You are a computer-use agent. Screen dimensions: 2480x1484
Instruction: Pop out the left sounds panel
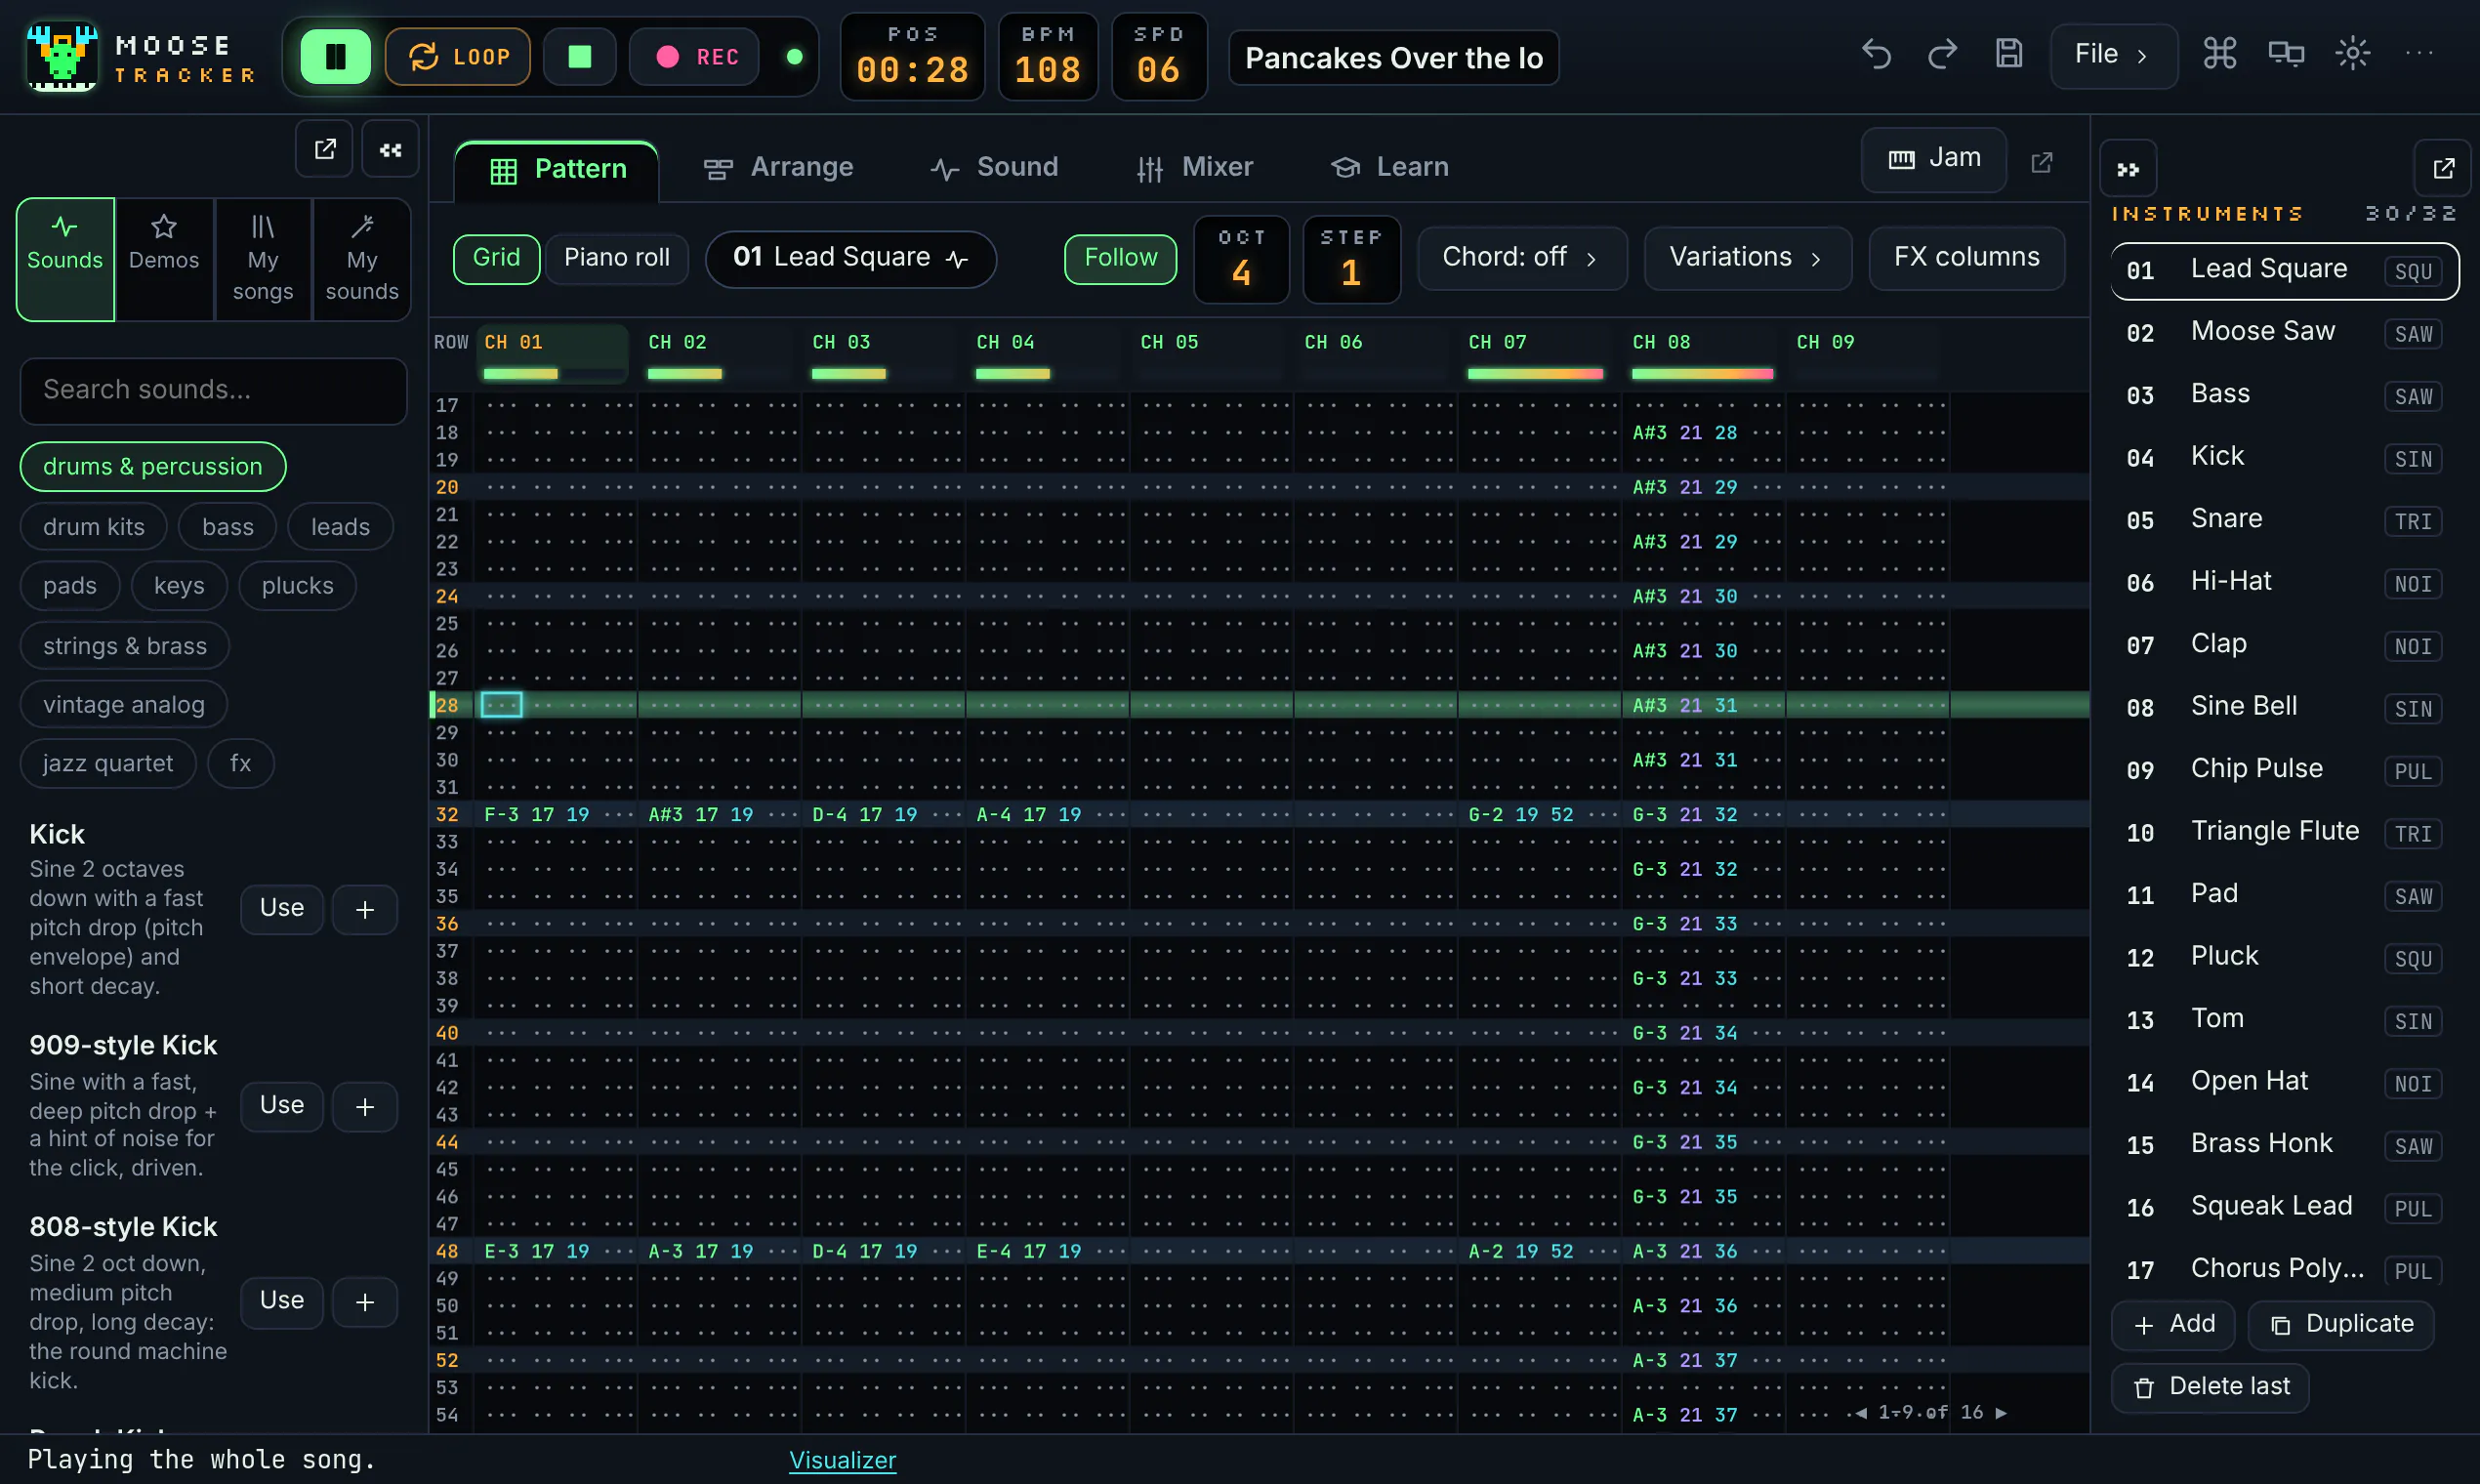[x=324, y=149]
